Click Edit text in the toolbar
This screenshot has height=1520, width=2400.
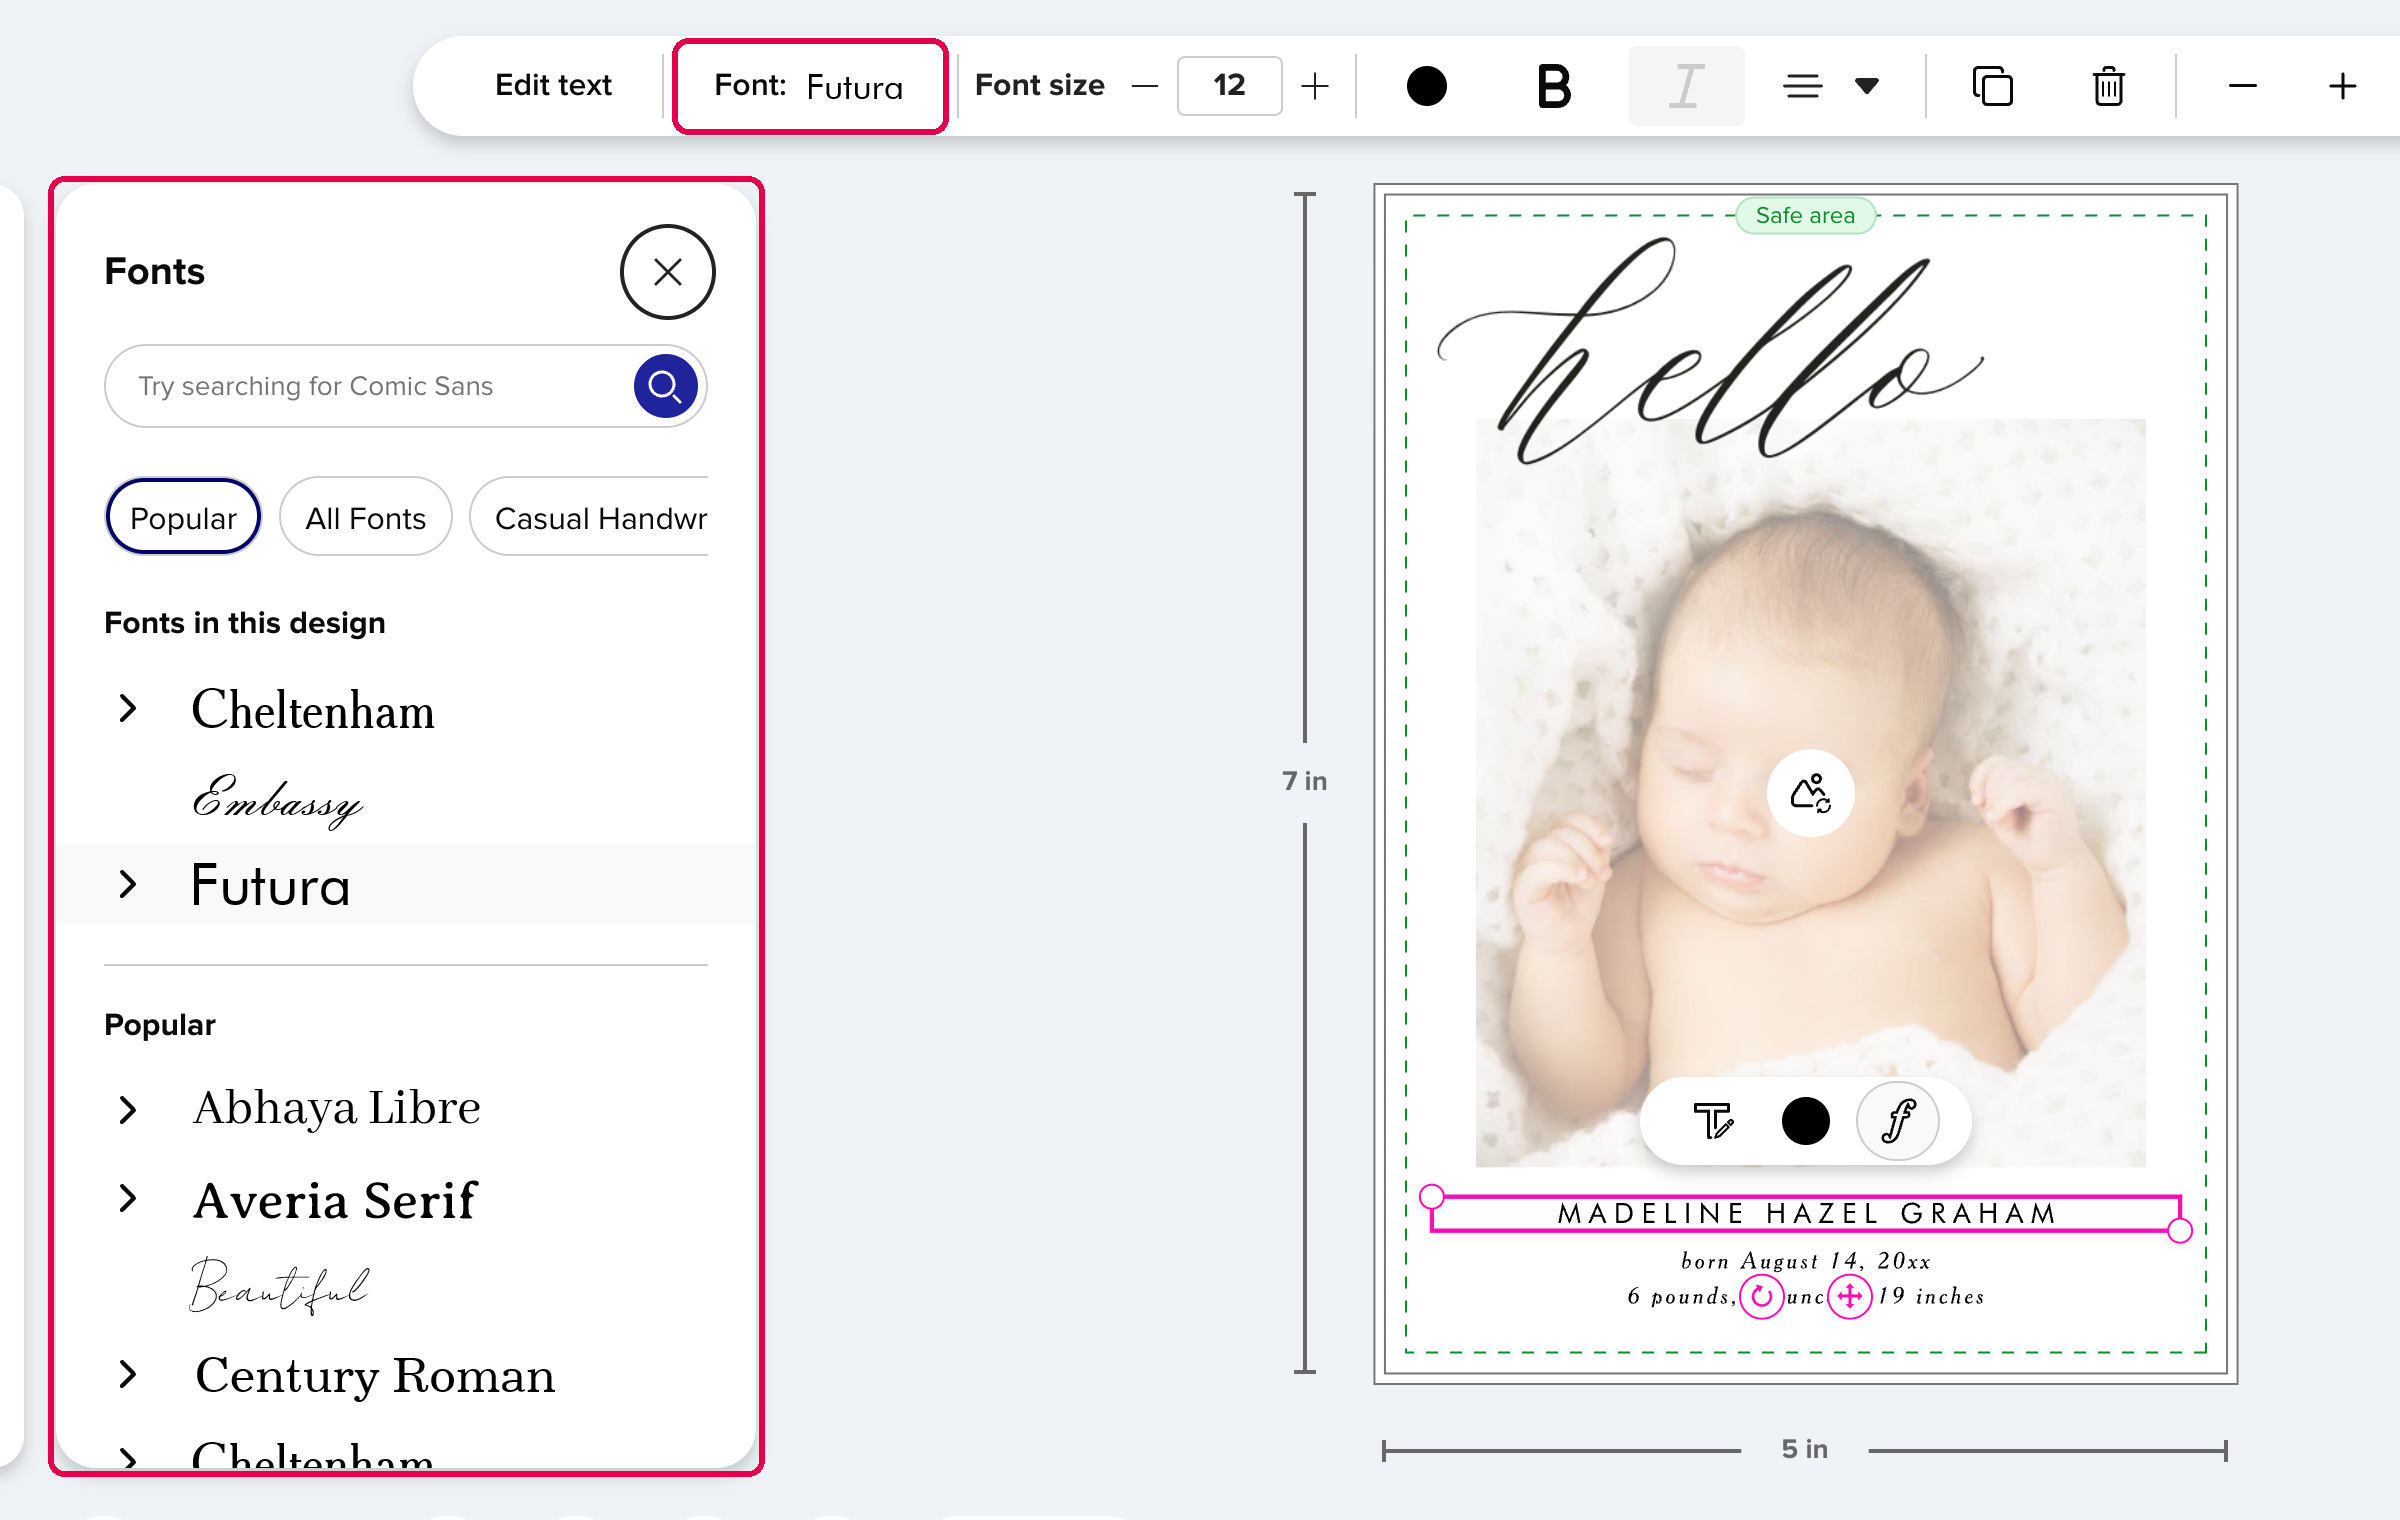(553, 86)
